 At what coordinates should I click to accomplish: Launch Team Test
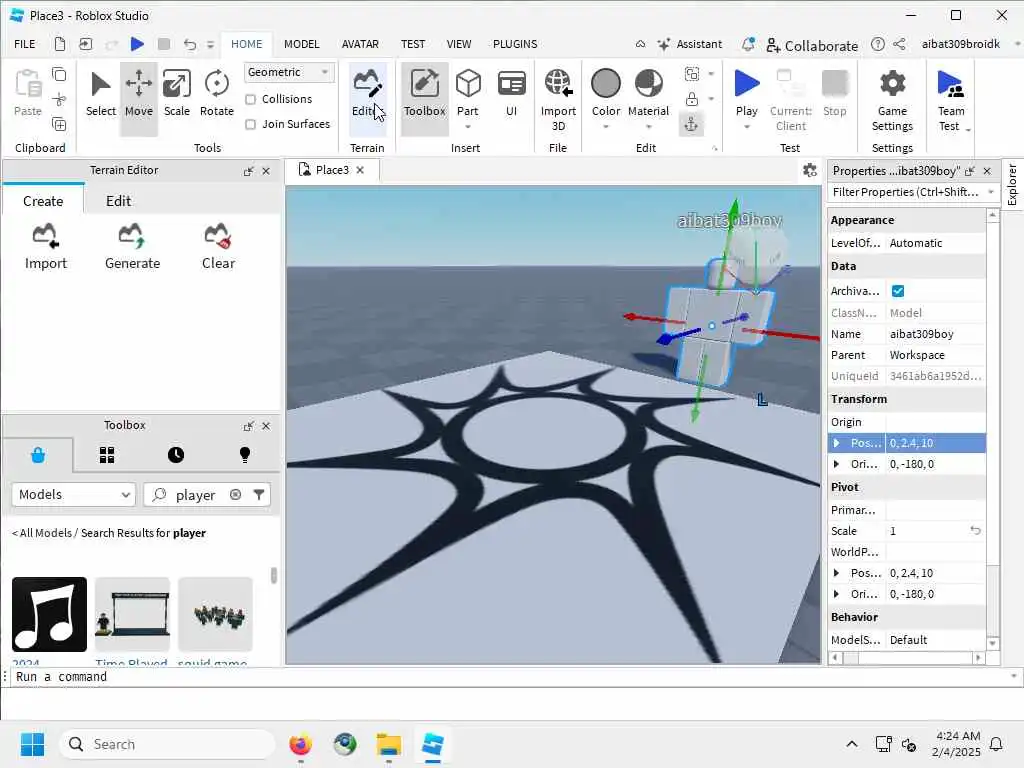950,101
